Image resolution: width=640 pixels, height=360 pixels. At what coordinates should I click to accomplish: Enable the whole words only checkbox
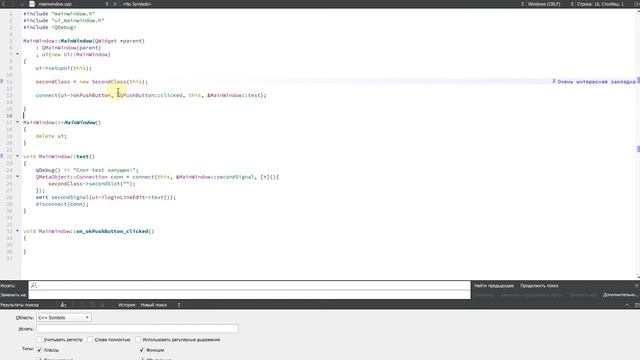click(x=90, y=339)
